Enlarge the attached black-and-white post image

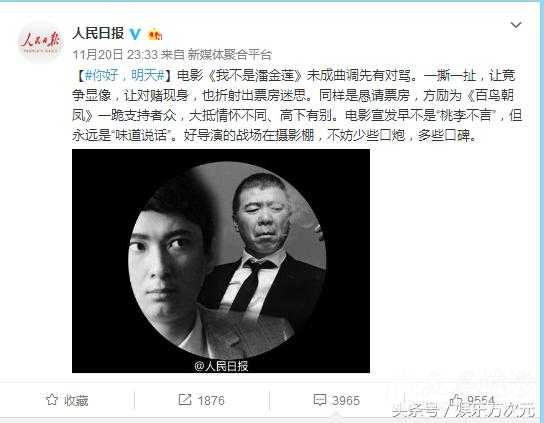pyautogui.click(x=221, y=261)
